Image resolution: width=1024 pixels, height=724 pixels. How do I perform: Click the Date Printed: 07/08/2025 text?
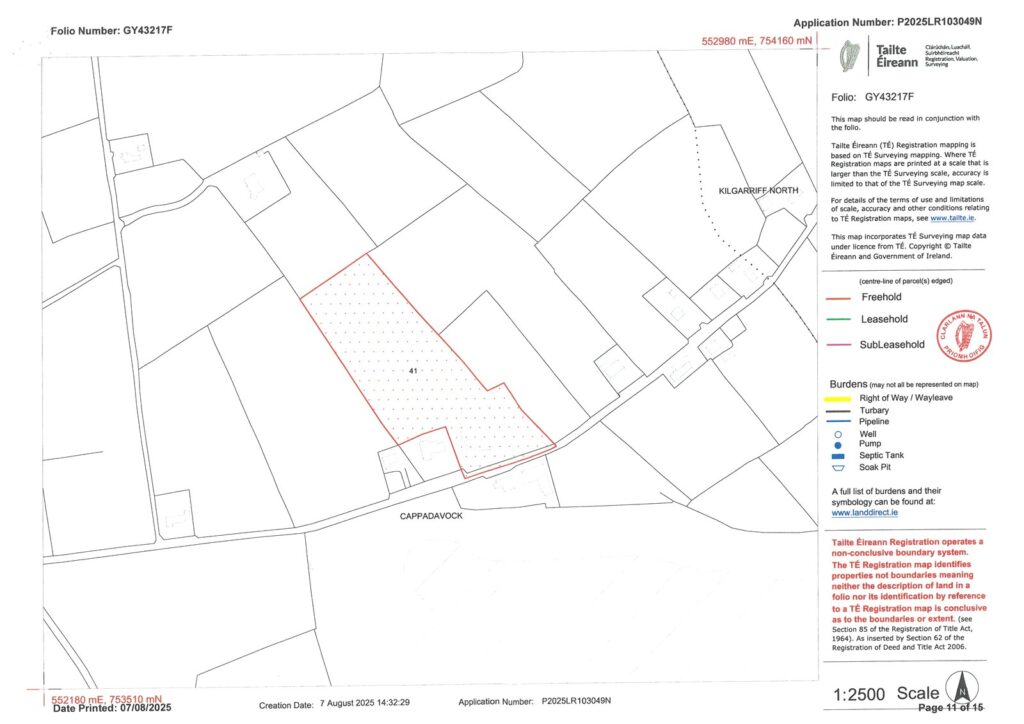click(x=112, y=708)
